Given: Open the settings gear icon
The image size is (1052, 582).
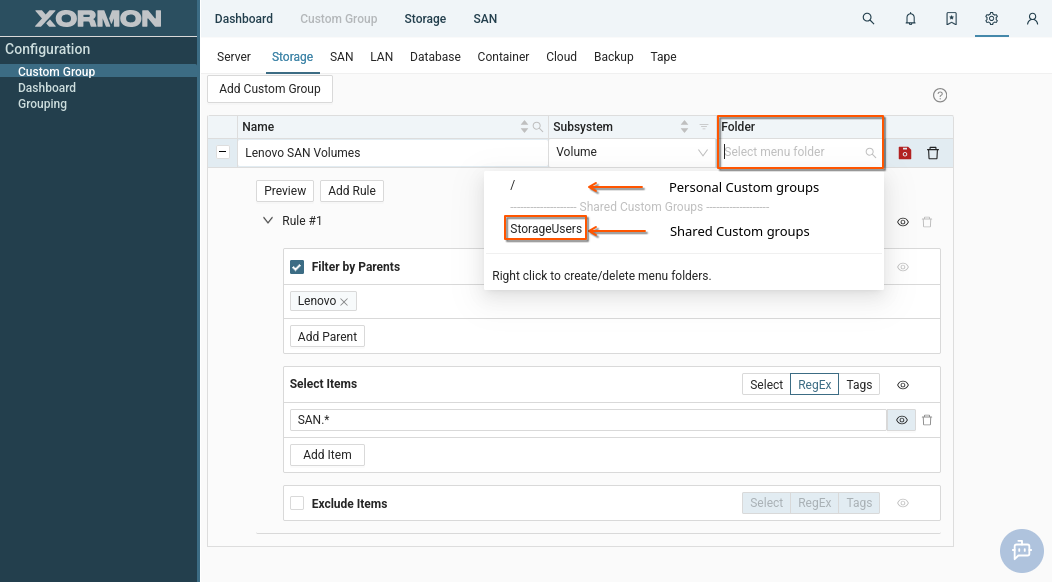Looking at the screenshot, I should [x=991, y=19].
